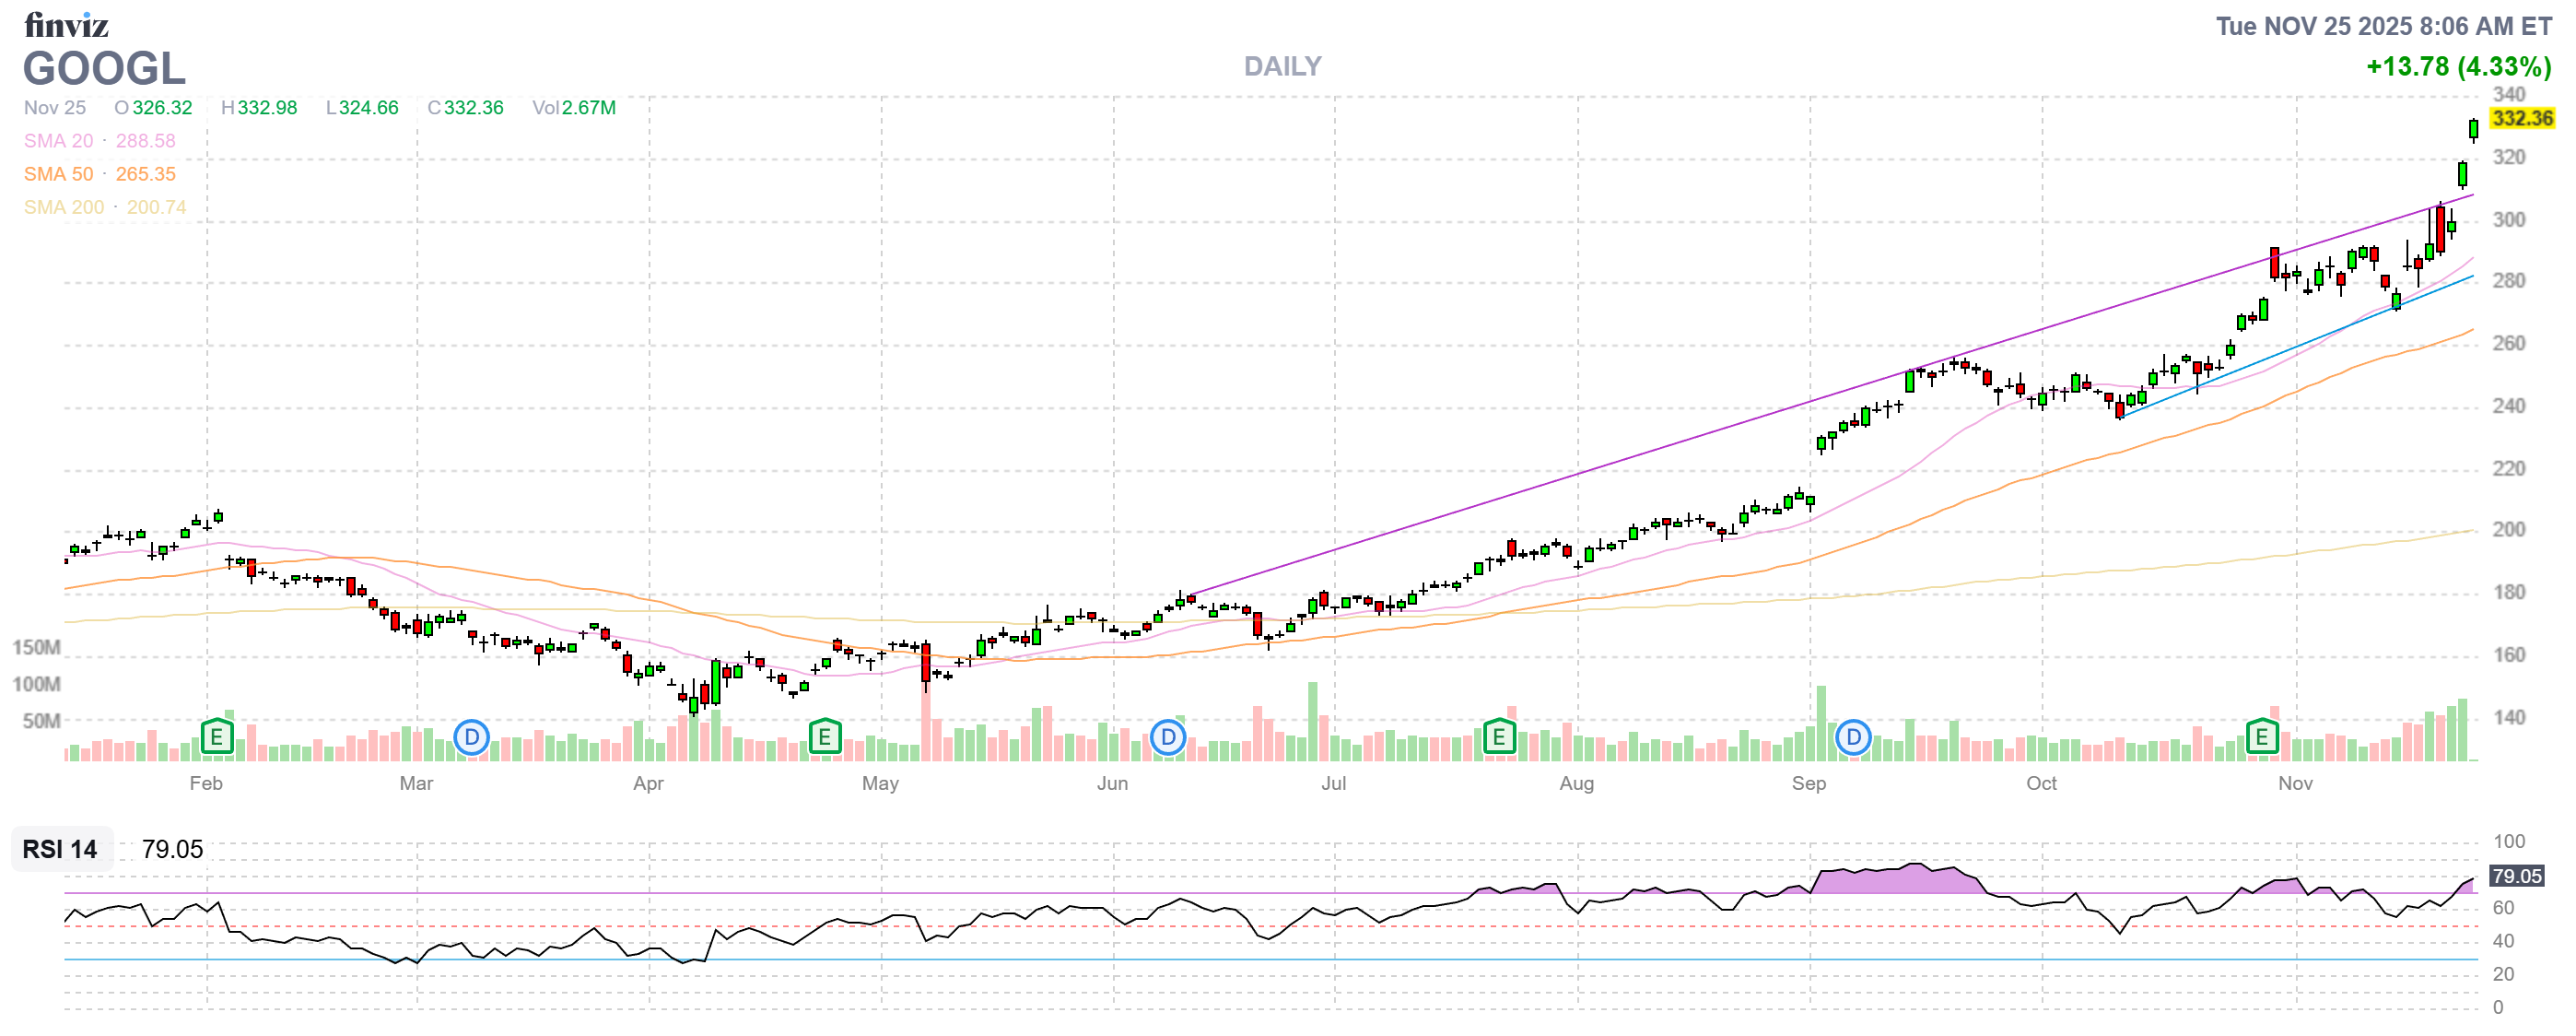Viewport: 2576px width, 1036px height.
Task: Click the earnings marker before Nov
Action: (x=2262, y=738)
